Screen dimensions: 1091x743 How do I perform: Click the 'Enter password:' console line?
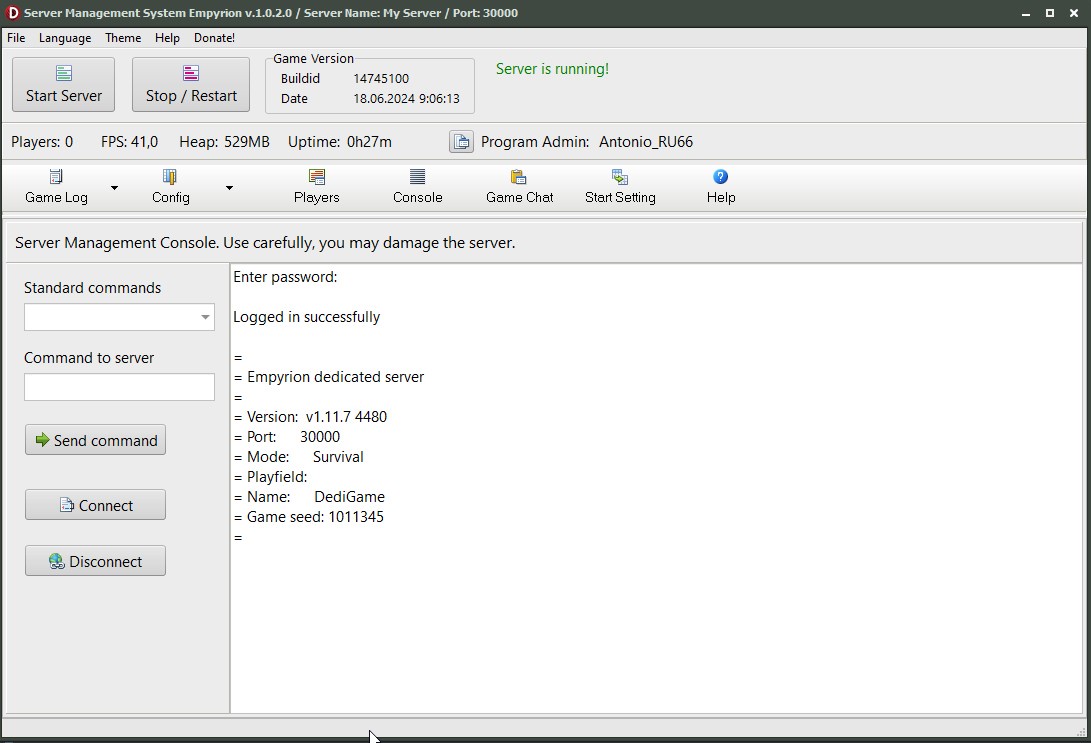click(x=285, y=277)
